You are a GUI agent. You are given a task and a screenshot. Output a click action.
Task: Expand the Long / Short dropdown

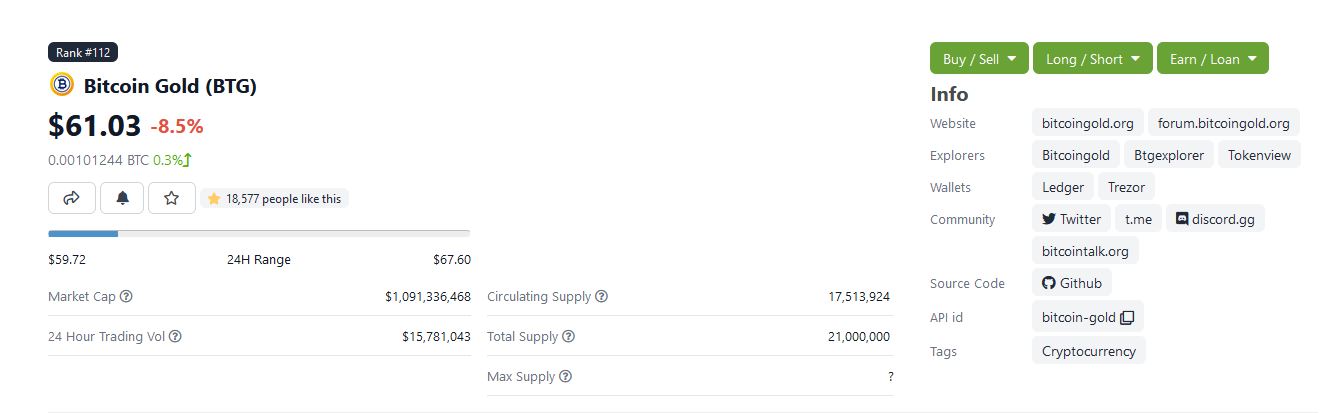click(1092, 58)
